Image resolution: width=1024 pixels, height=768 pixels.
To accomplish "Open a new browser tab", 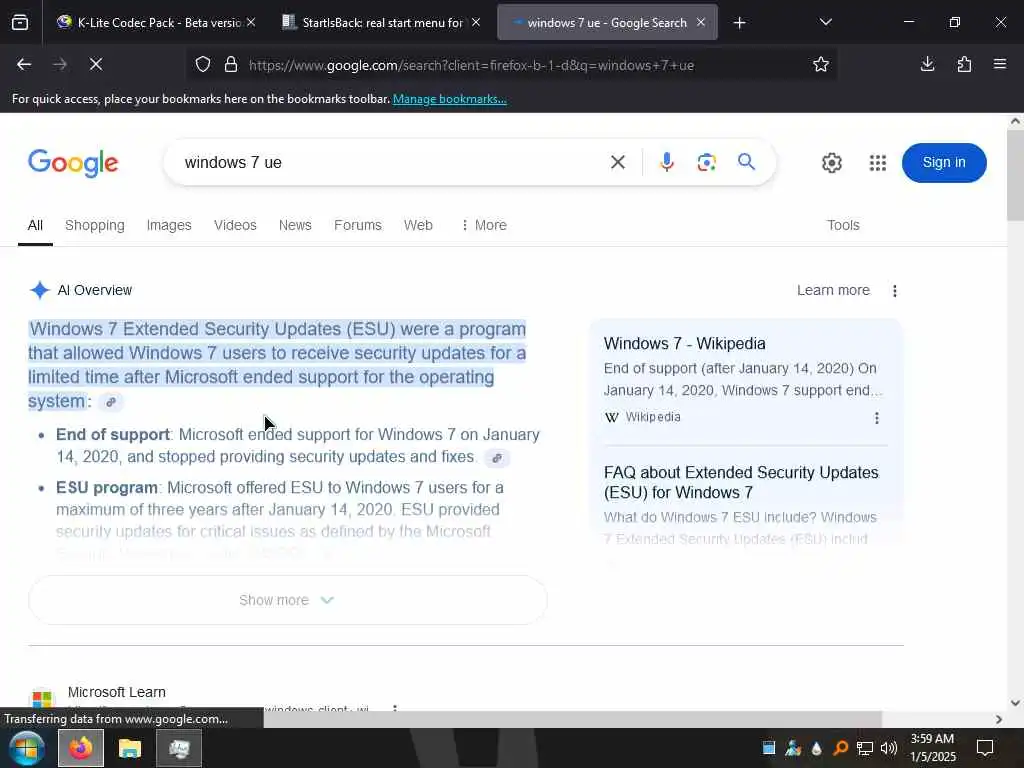I will [x=739, y=23].
